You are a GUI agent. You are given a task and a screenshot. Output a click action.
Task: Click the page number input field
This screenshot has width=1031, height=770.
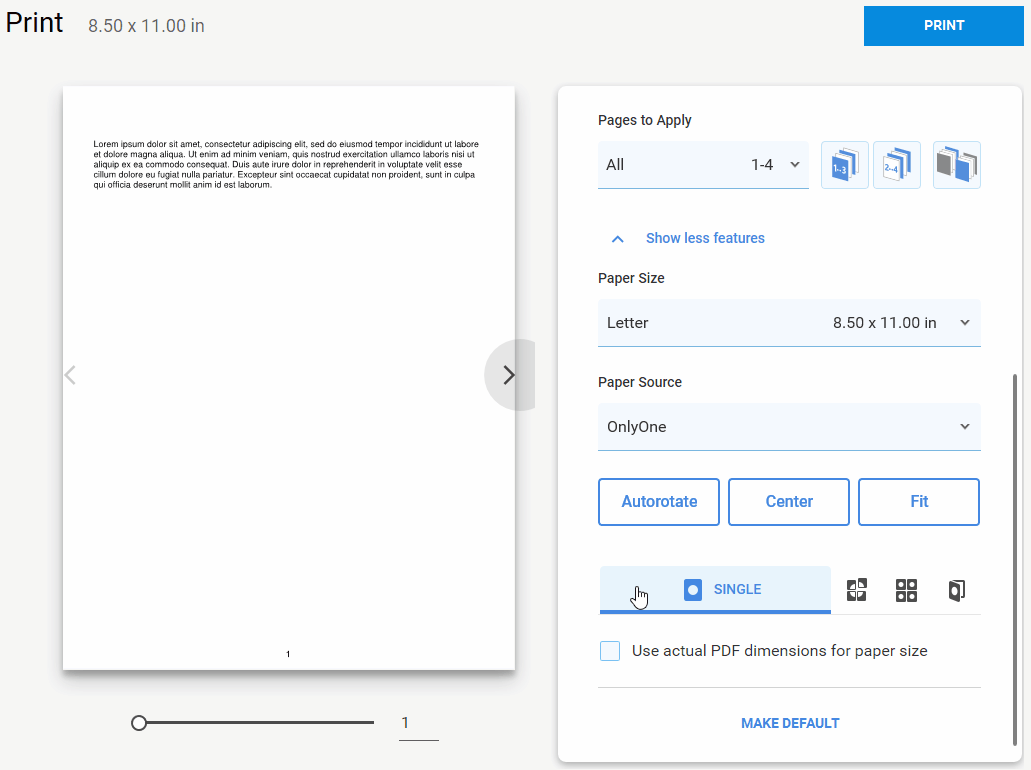click(x=418, y=723)
